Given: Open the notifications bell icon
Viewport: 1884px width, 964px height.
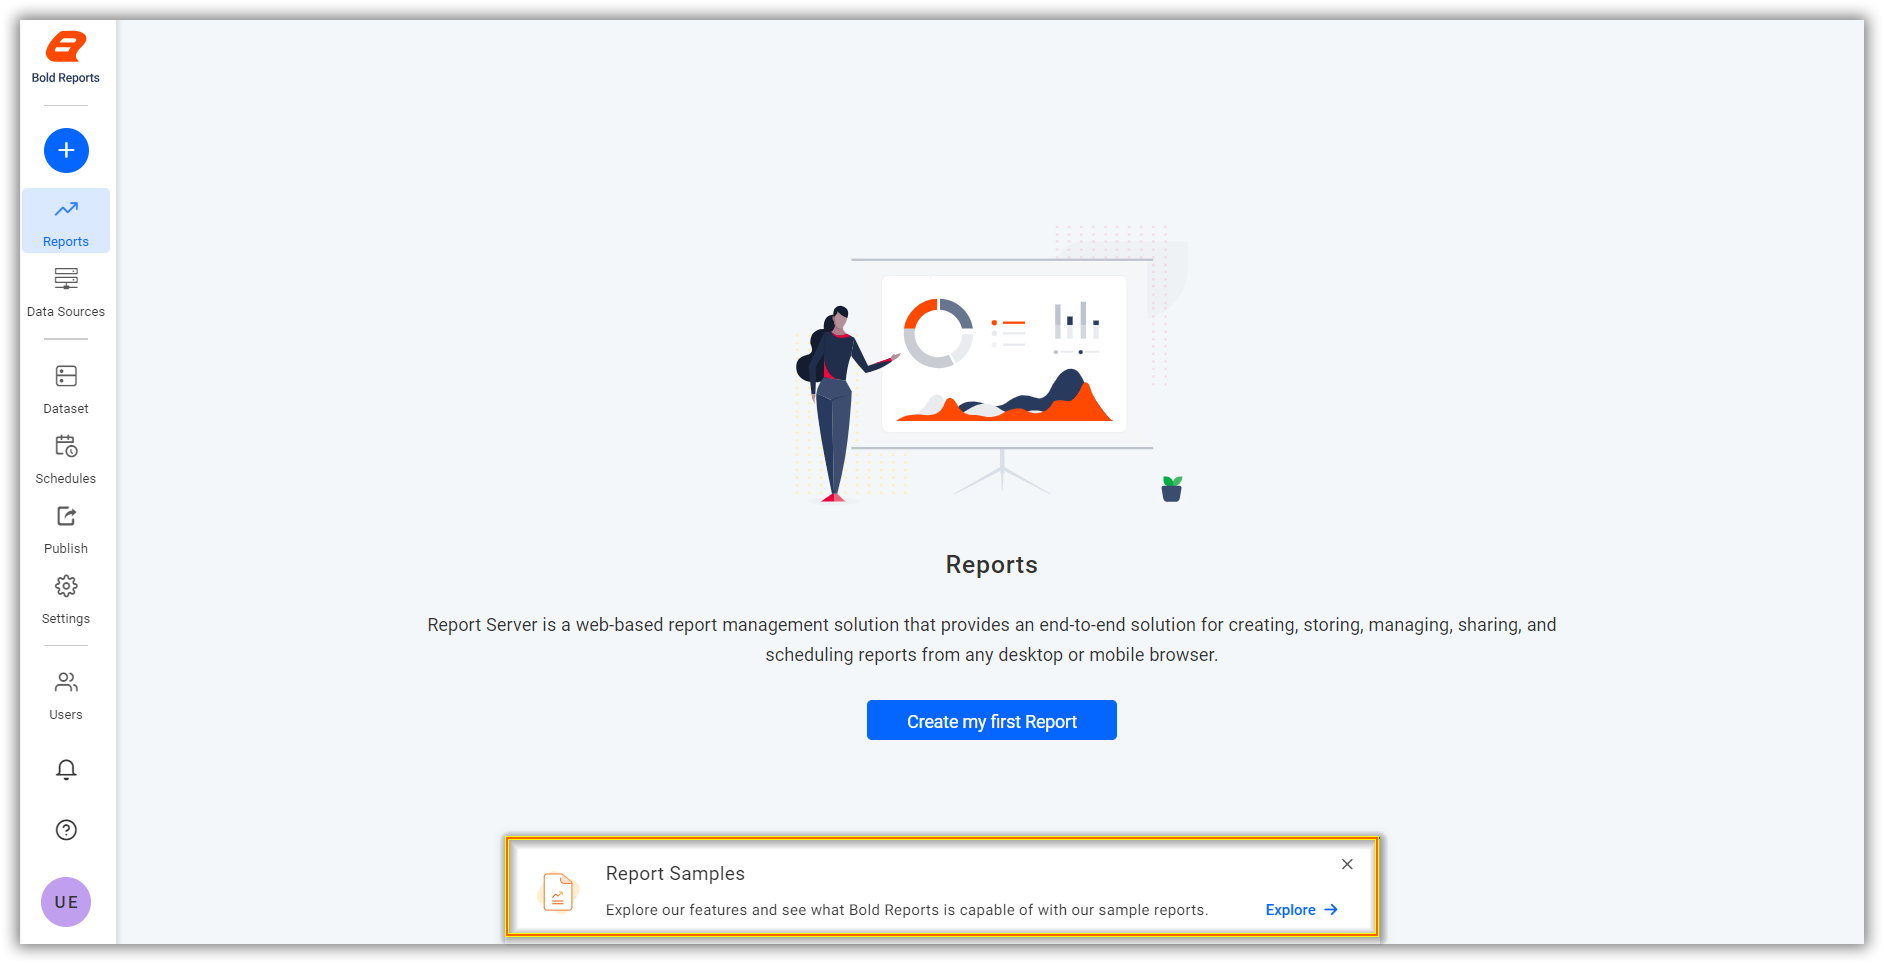Looking at the screenshot, I should pyautogui.click(x=66, y=770).
